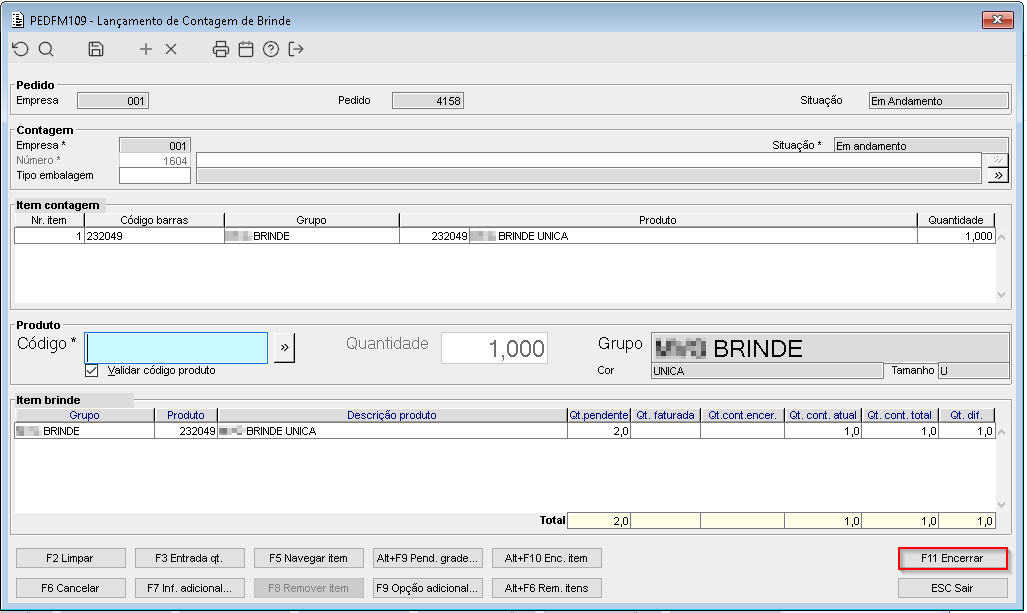
Task: Click Alt+F6 Rem. itens button
Action: tap(546, 588)
